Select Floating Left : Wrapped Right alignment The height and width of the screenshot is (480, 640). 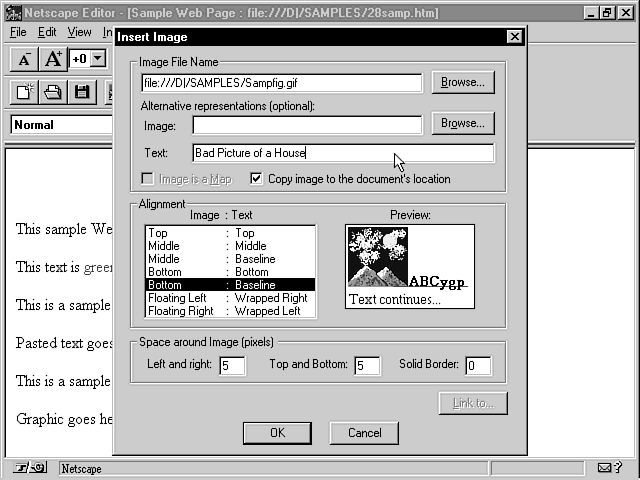tap(229, 298)
